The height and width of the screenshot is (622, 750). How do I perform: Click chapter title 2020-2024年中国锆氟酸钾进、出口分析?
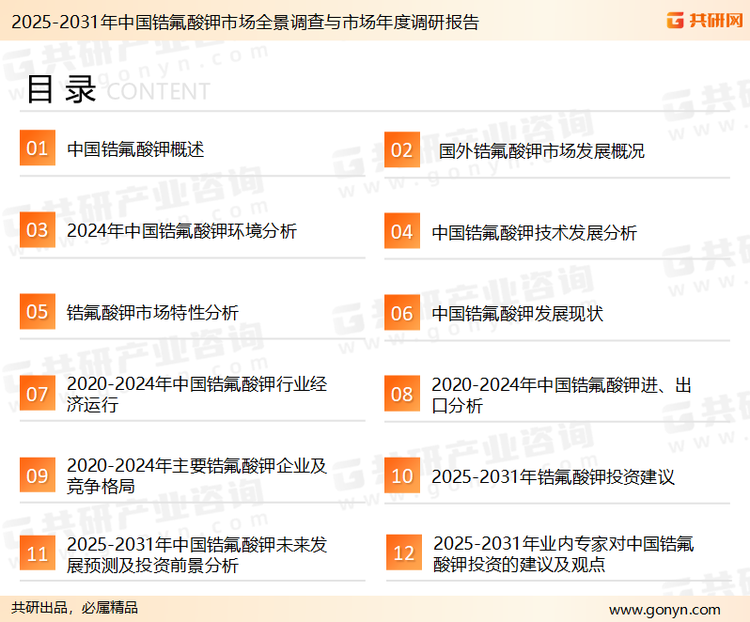562,395
